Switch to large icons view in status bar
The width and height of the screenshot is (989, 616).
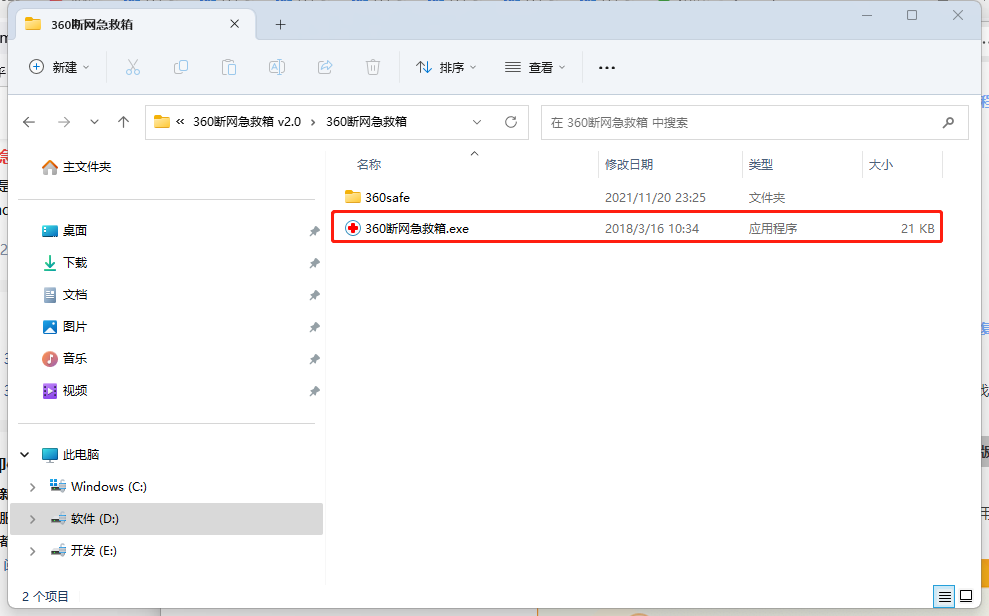click(966, 596)
